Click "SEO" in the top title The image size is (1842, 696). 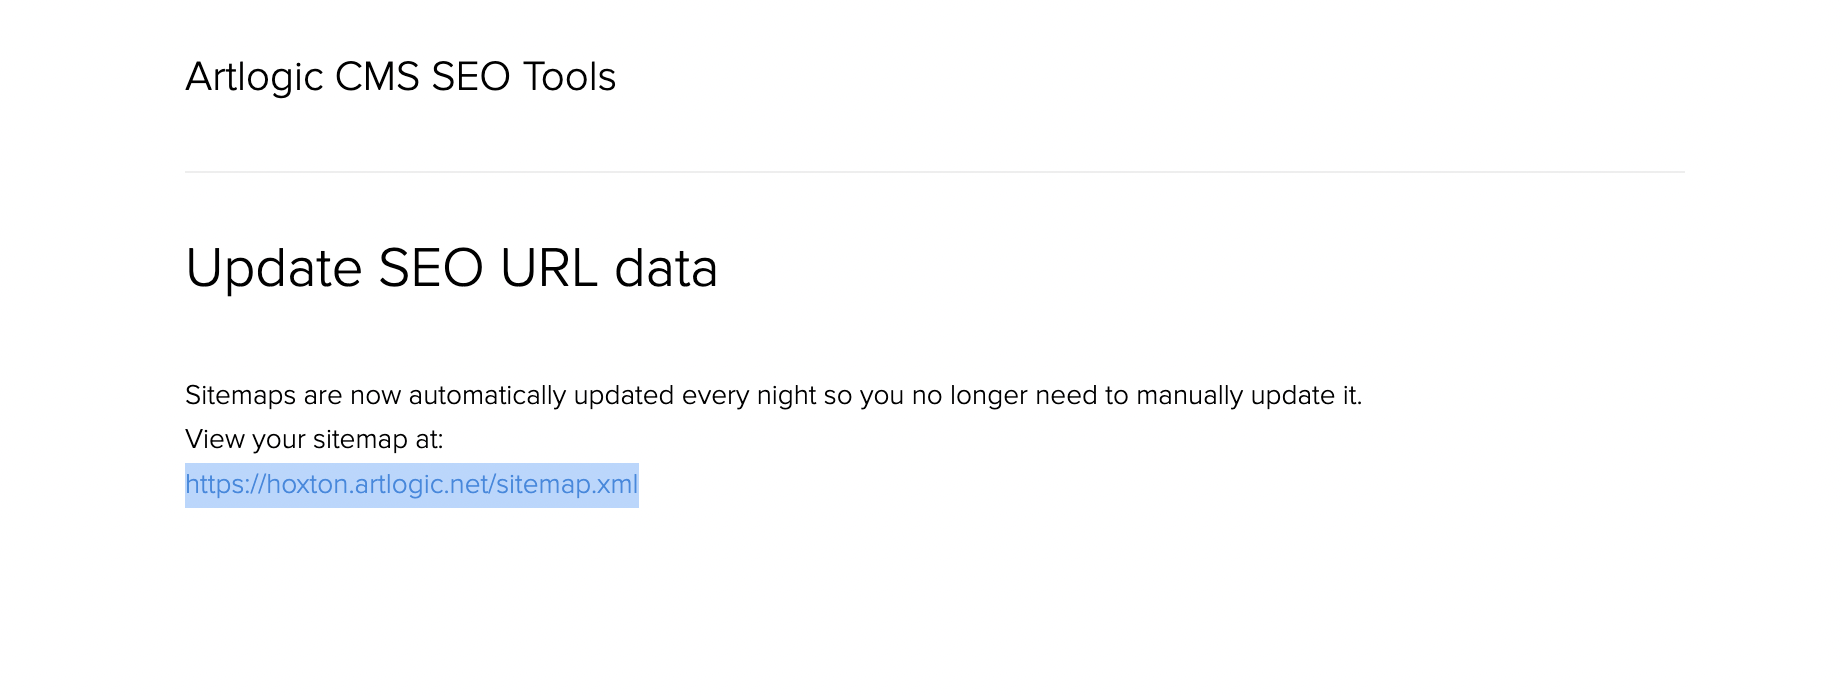(471, 77)
